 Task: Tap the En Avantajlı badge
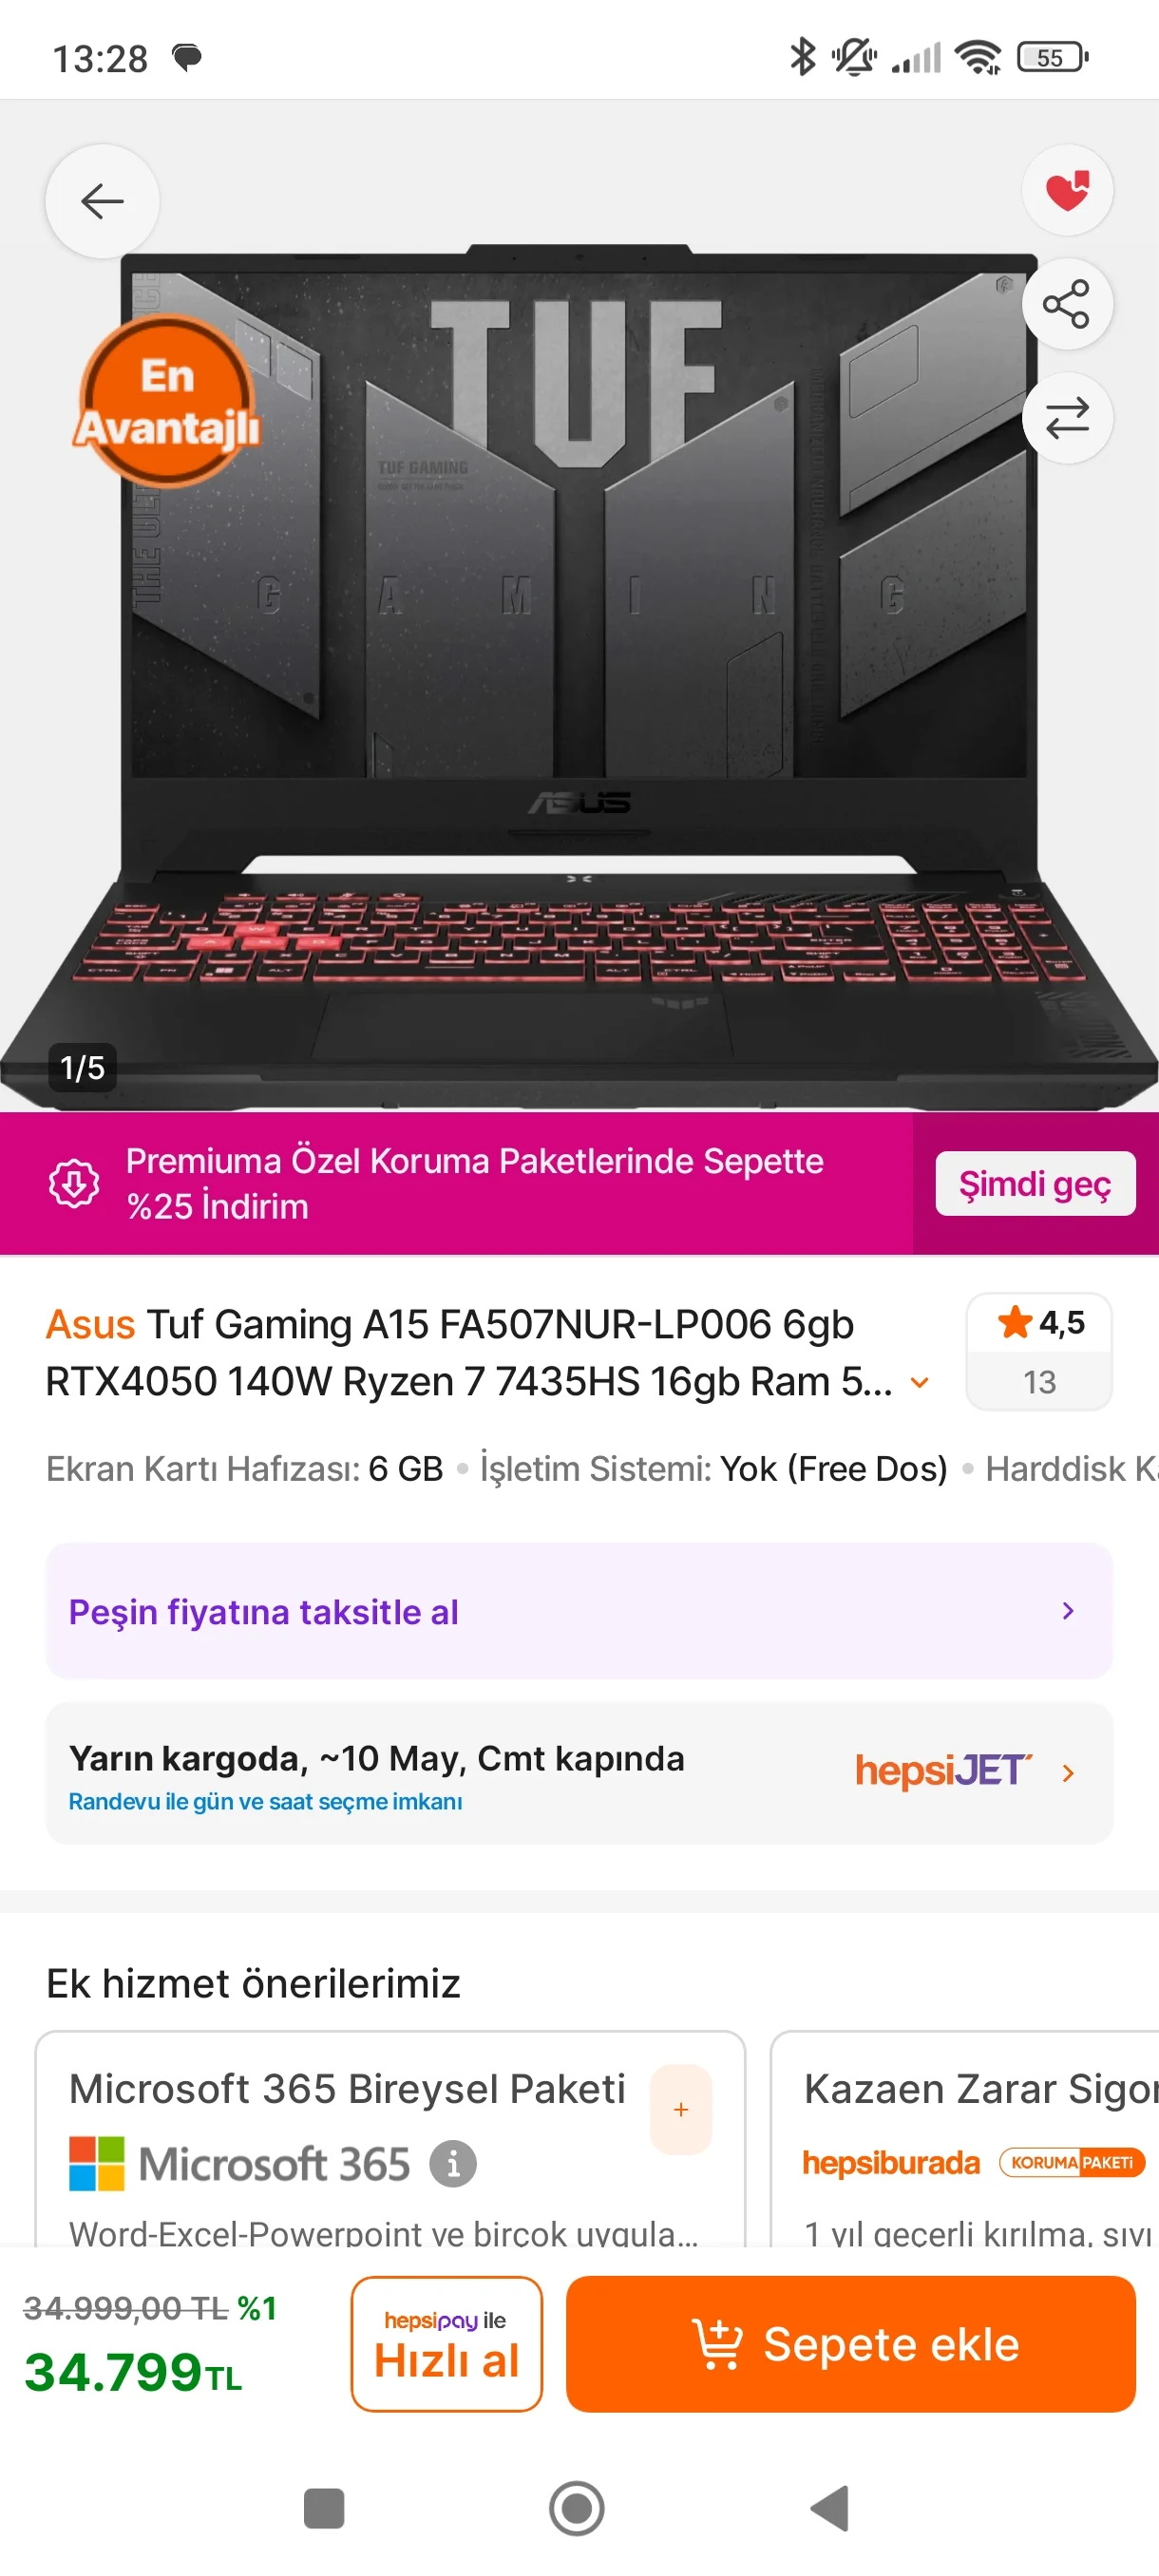coord(167,401)
